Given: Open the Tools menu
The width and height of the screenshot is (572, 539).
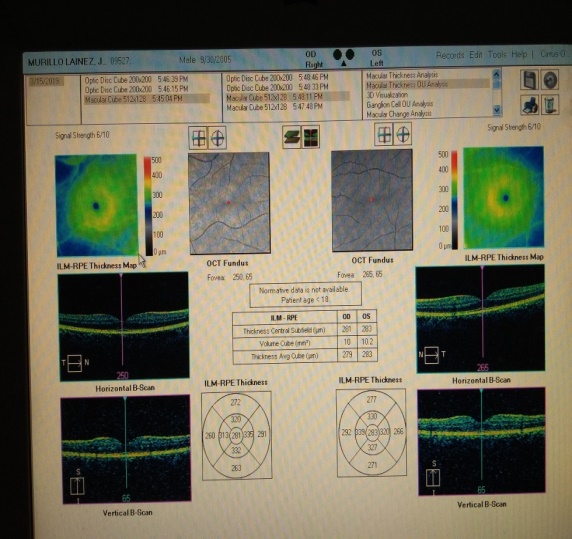Looking at the screenshot, I should (x=497, y=55).
